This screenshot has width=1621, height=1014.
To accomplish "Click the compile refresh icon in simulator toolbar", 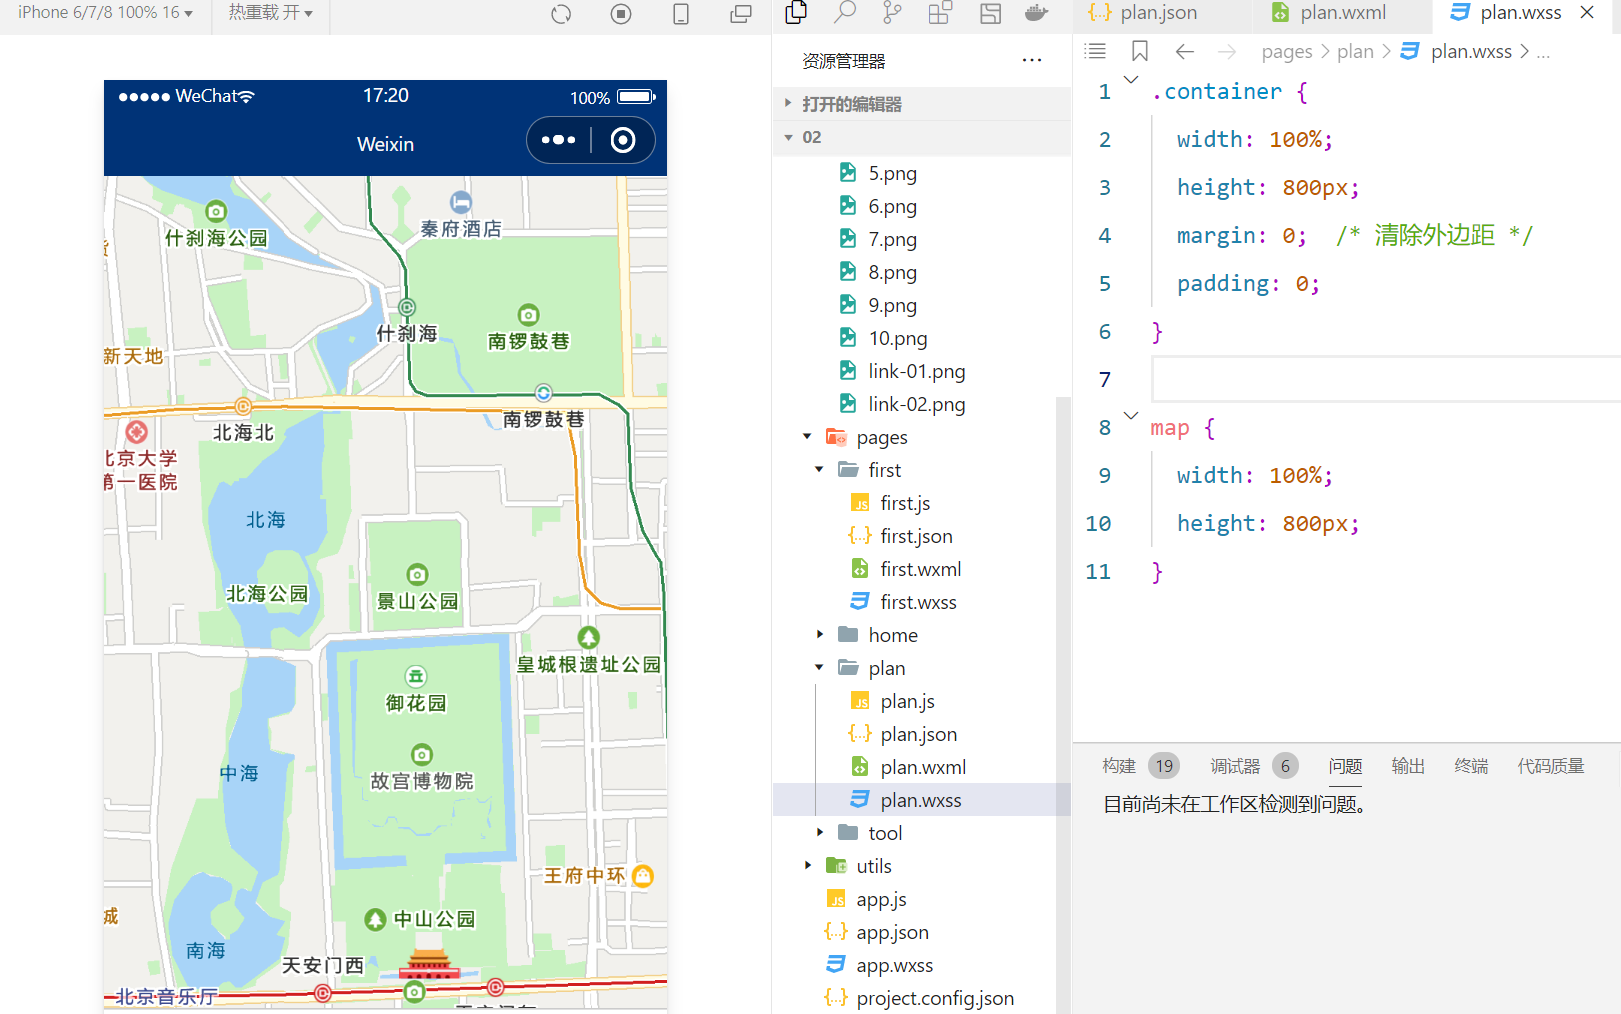I will coord(561,14).
